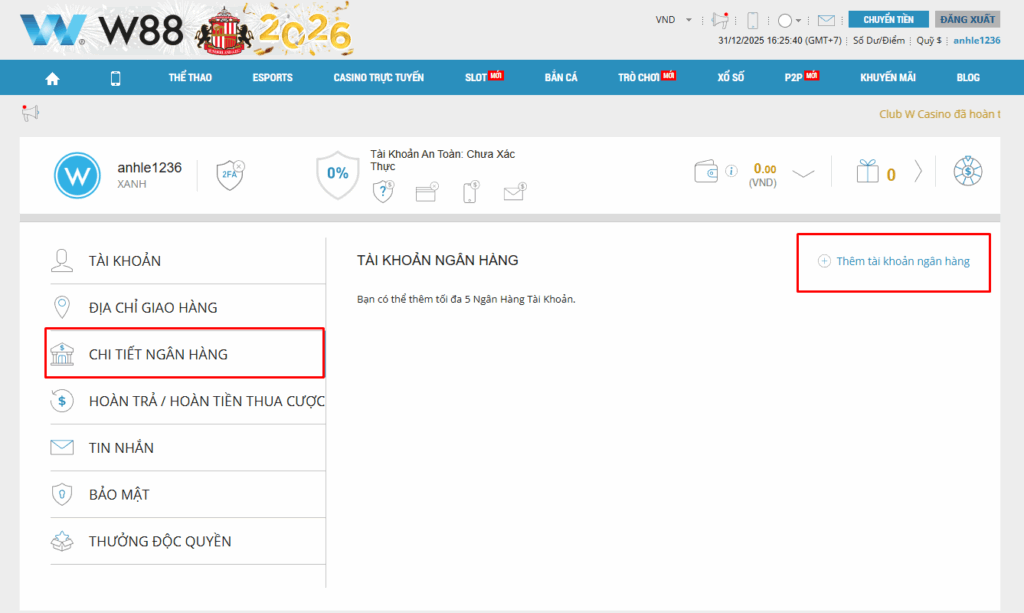Open the envelope messages icon in header
This screenshot has width=1024, height=613.
826,20
